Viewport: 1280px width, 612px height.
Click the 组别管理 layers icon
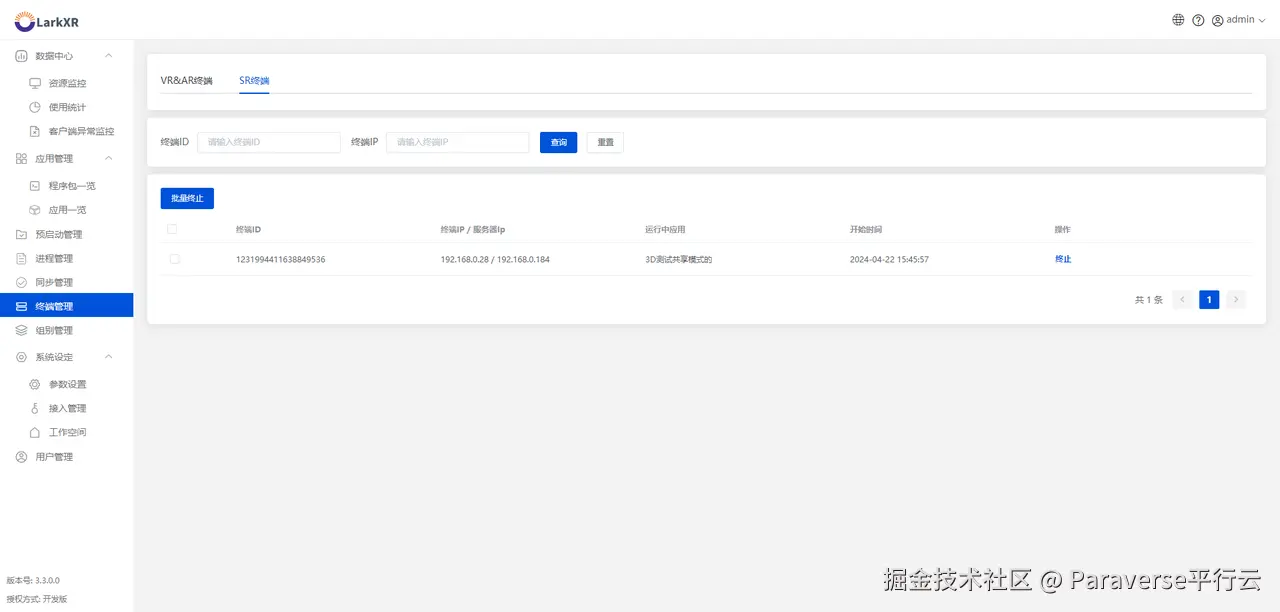21,331
